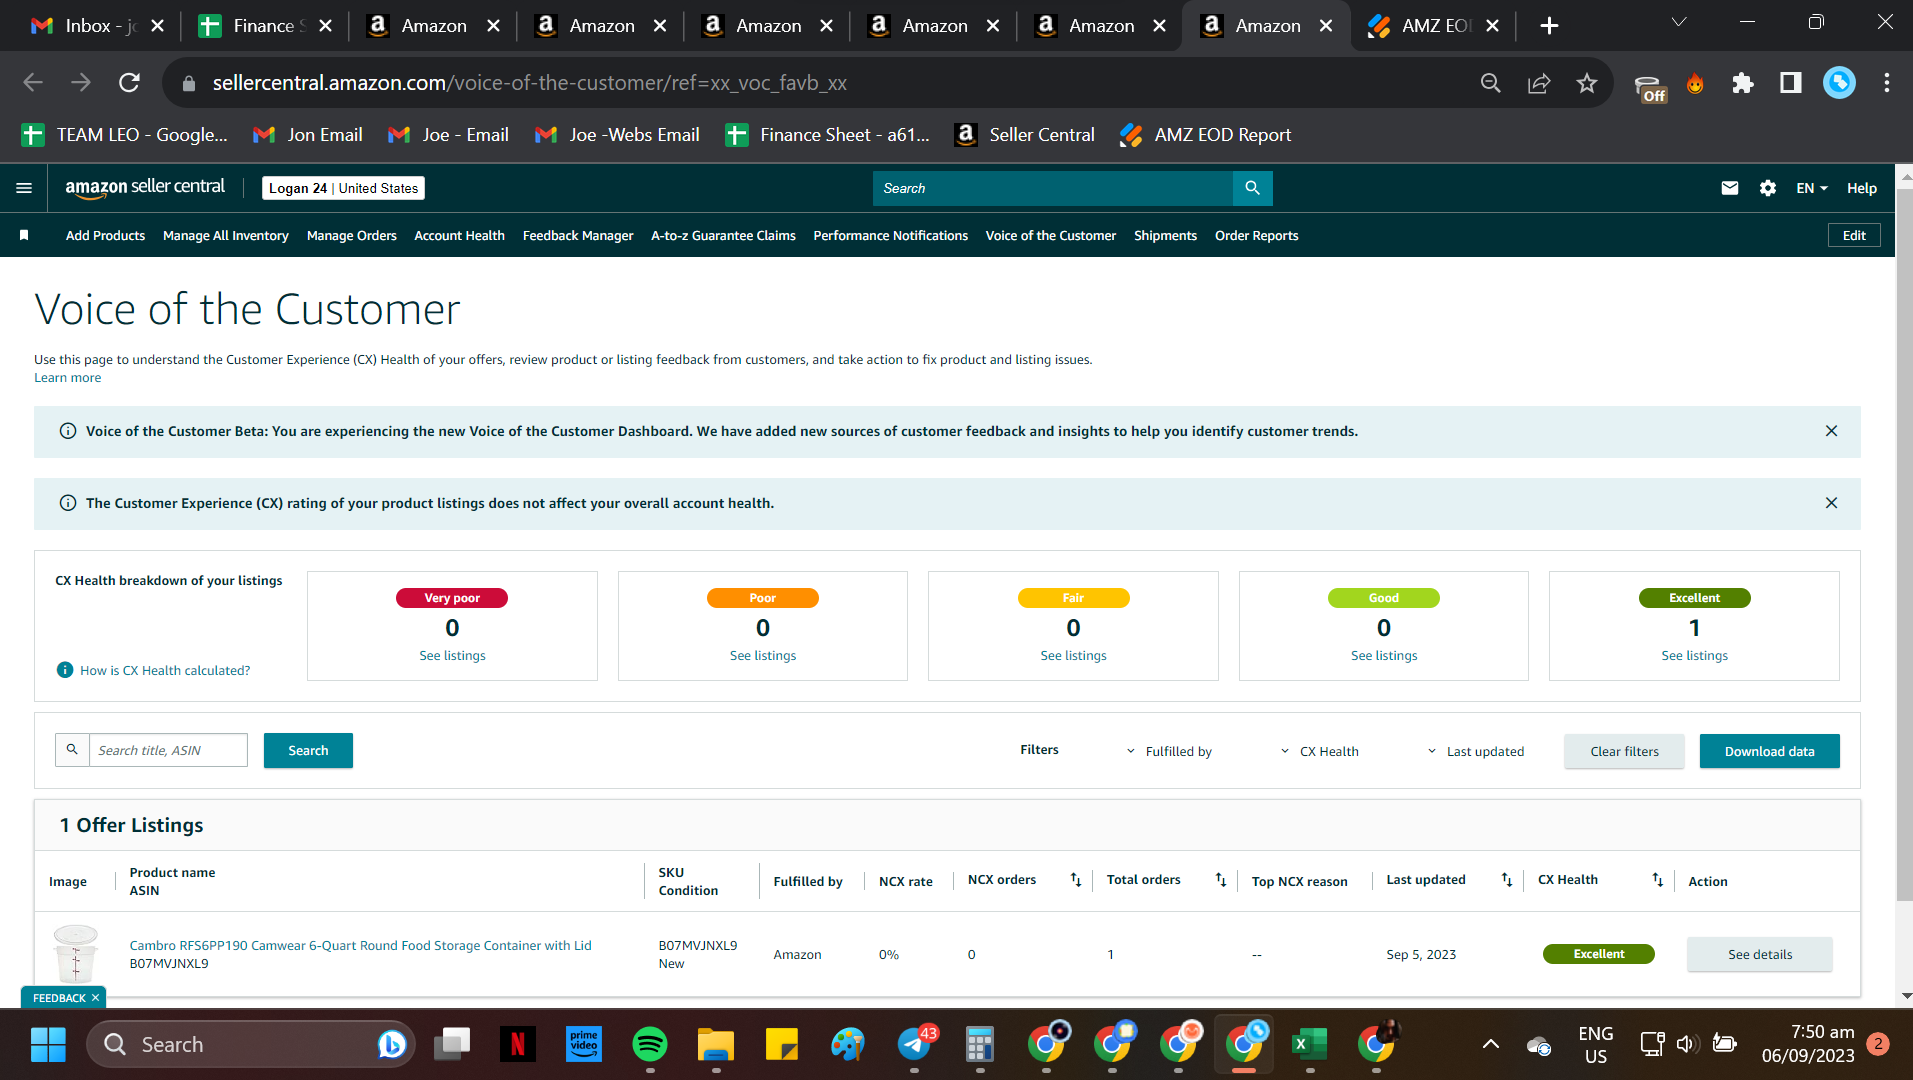Click the Windows Start button
Viewport: 1913px width, 1080px height.
click(x=48, y=1045)
